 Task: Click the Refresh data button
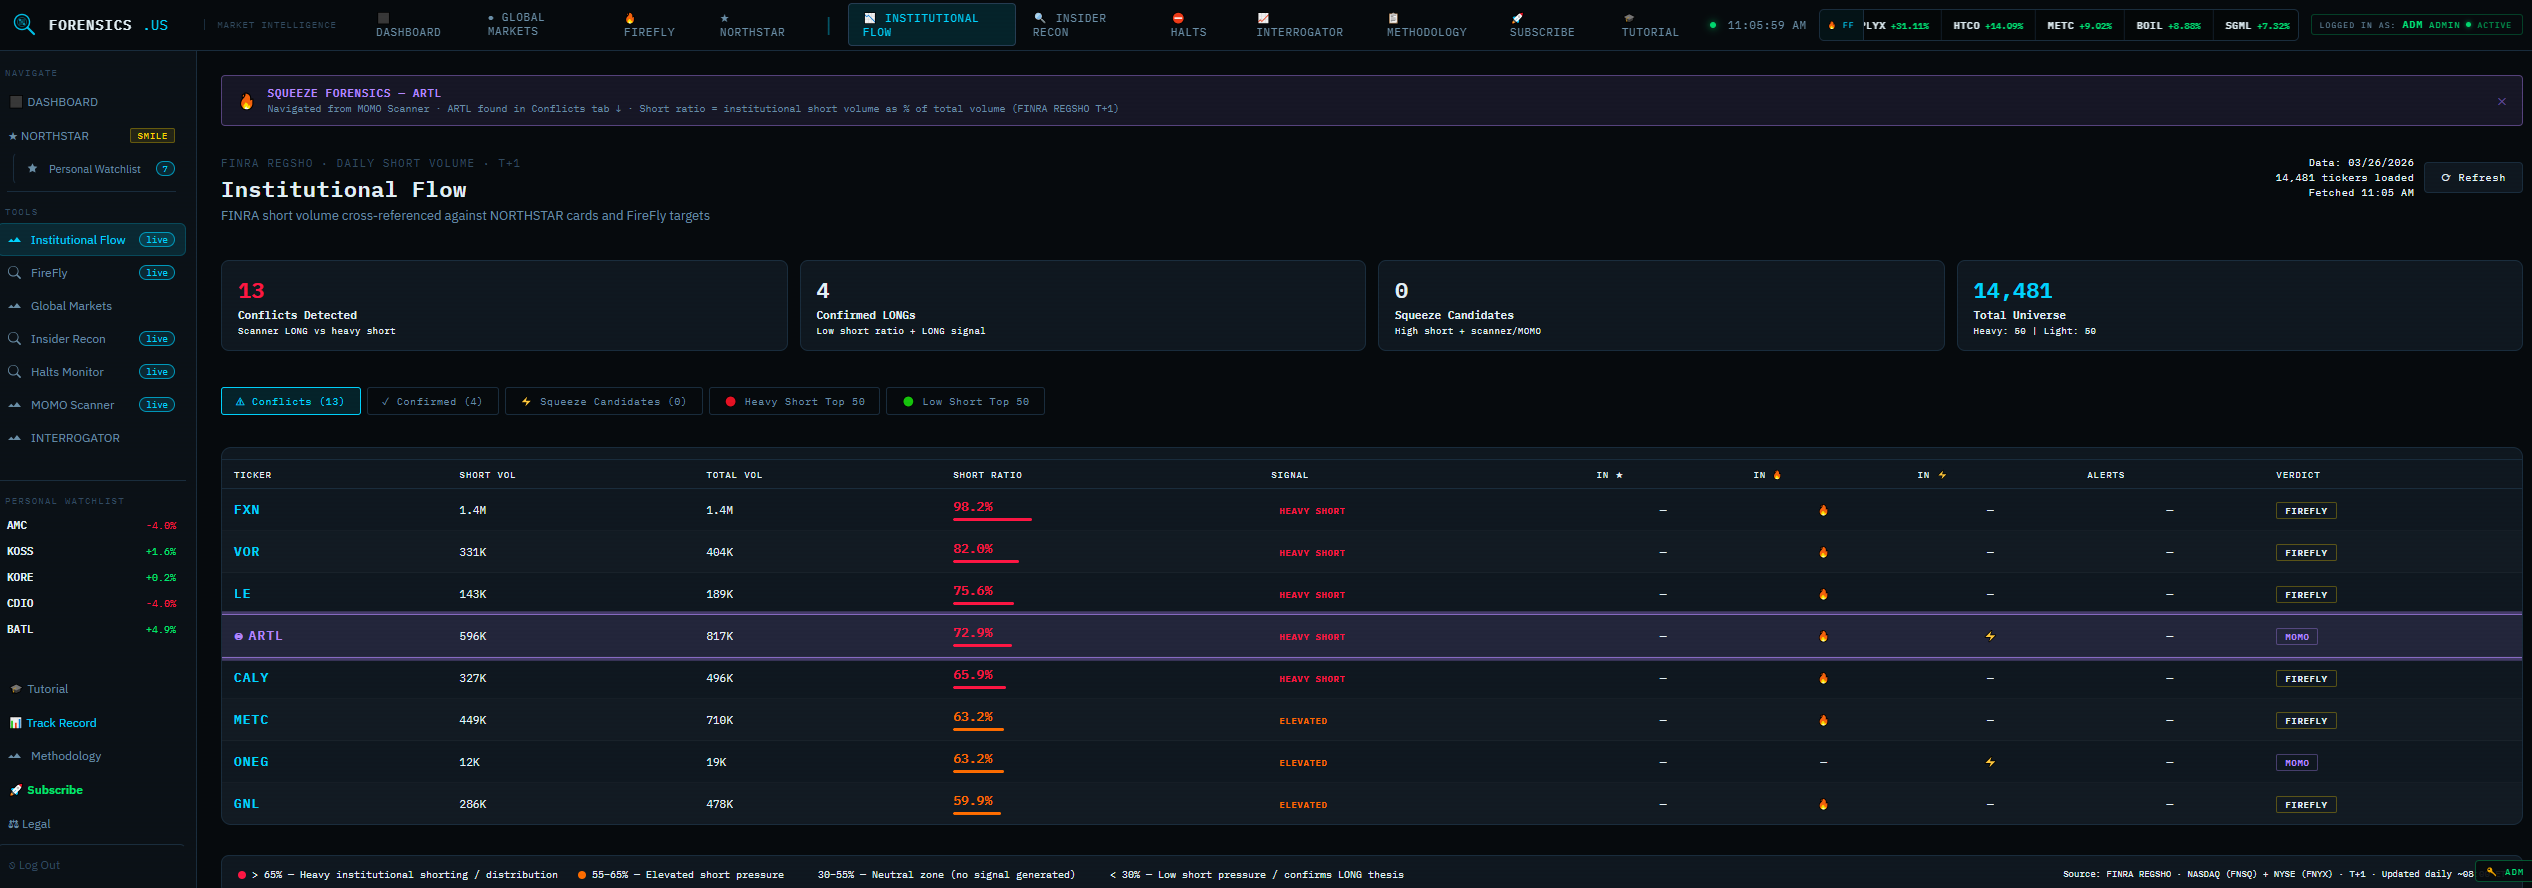tap(2472, 178)
